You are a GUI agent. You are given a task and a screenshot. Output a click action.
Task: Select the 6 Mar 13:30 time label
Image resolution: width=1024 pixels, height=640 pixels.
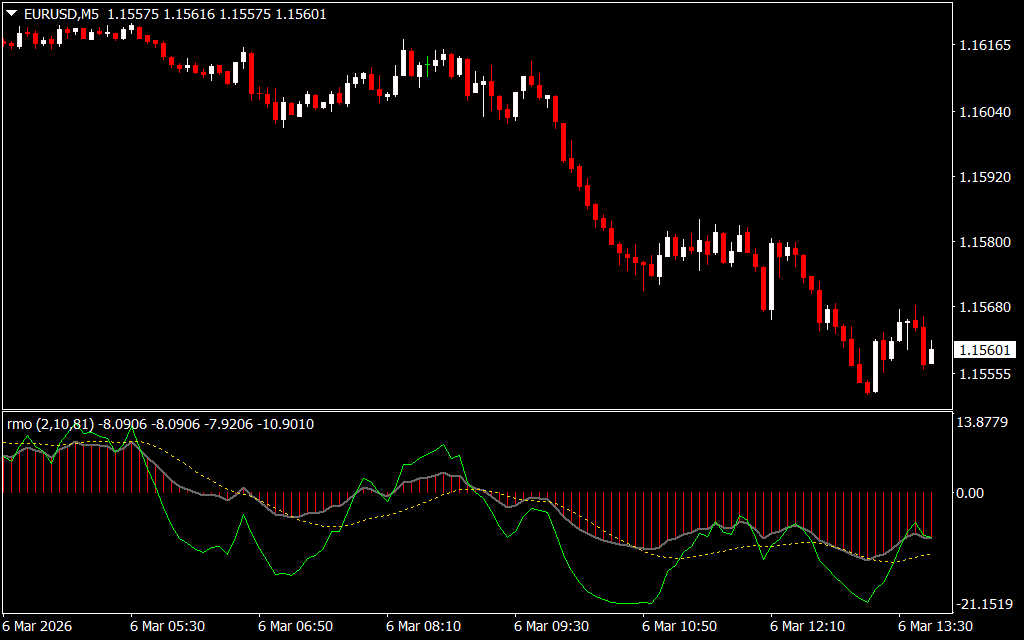click(x=936, y=625)
